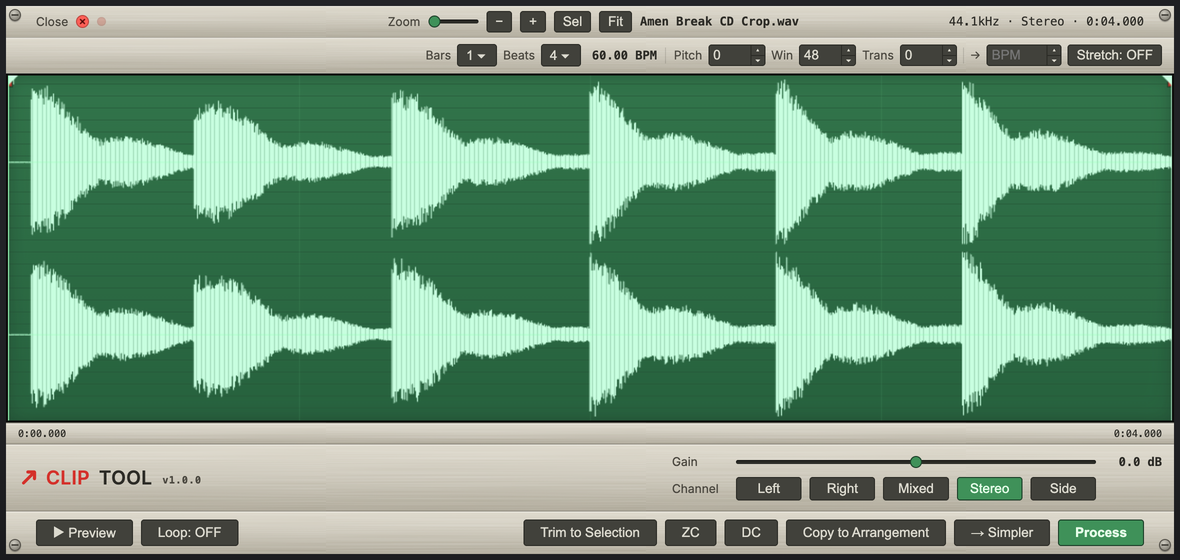Adjust the Gain slider handle
The width and height of the screenshot is (1180, 560).
tap(915, 461)
